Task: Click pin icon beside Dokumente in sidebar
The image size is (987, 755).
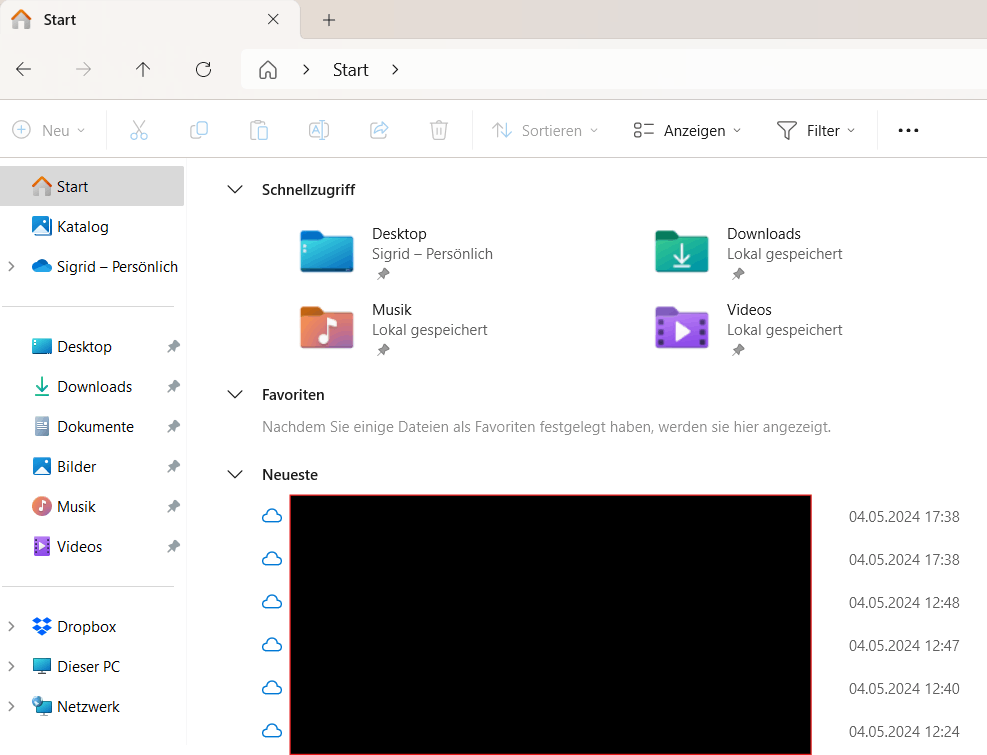Action: click(x=173, y=426)
